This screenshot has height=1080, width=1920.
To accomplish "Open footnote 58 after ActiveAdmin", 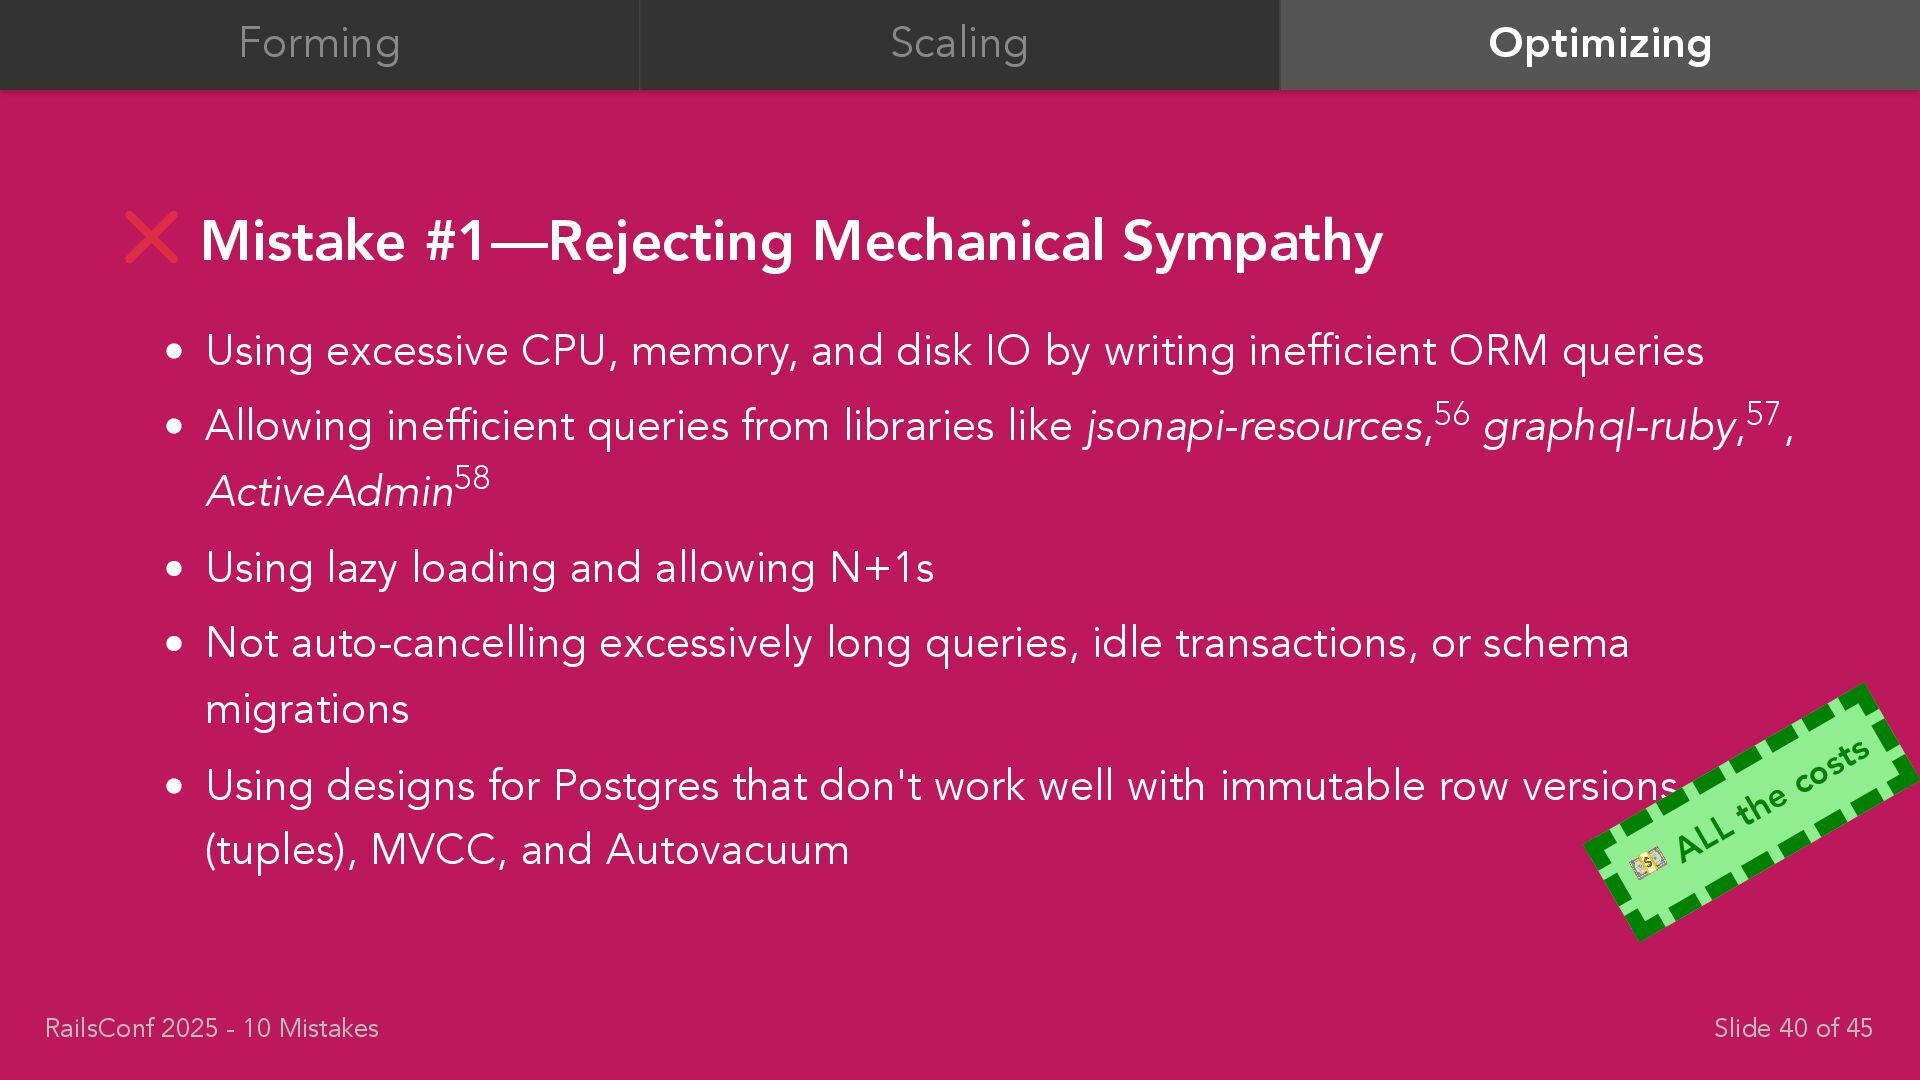I will (472, 478).
